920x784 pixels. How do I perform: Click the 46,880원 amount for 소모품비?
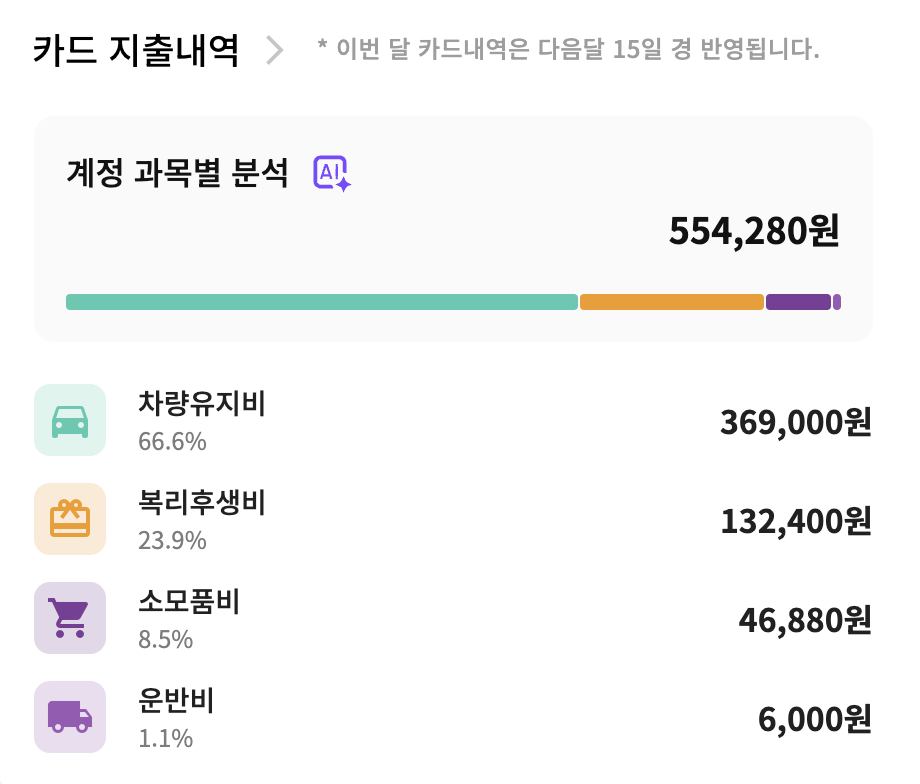click(804, 620)
